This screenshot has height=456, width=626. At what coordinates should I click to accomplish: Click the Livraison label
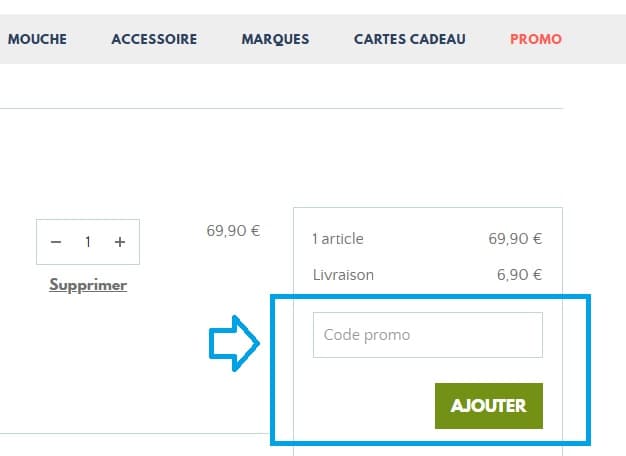[345, 274]
